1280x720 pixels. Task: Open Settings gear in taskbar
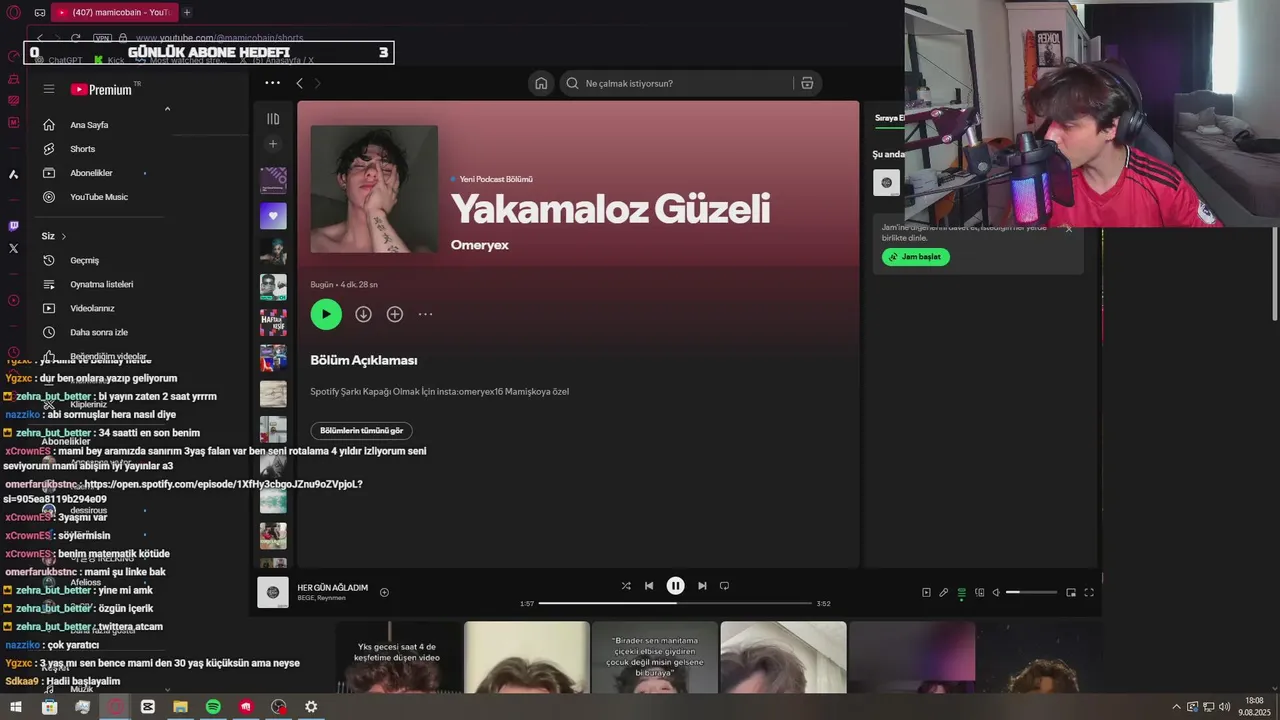311,707
